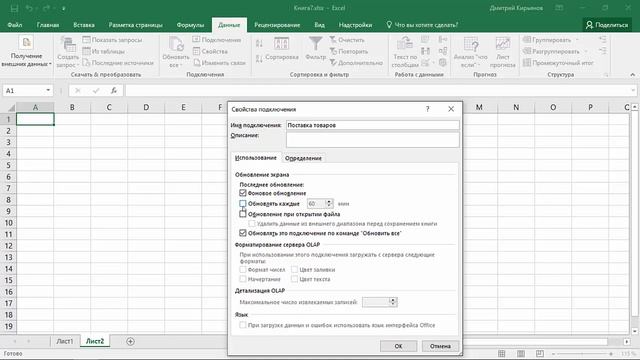The height and width of the screenshot is (360, 640).
Task: Uncheck Фоновое обновление checkbox
Action: pos(243,193)
